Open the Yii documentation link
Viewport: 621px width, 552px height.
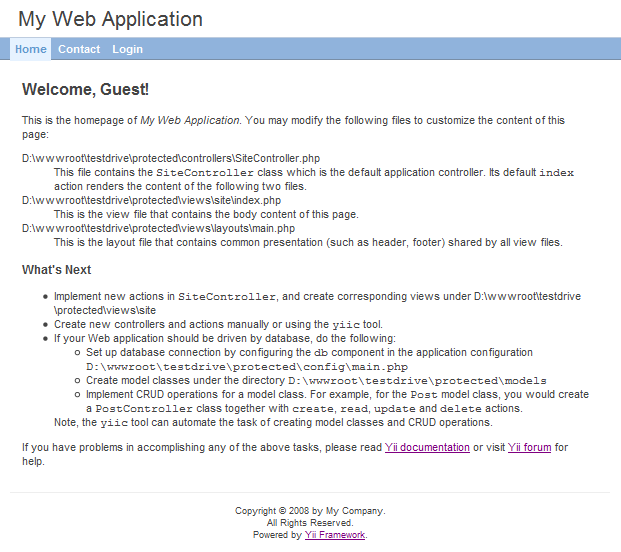pos(427,447)
